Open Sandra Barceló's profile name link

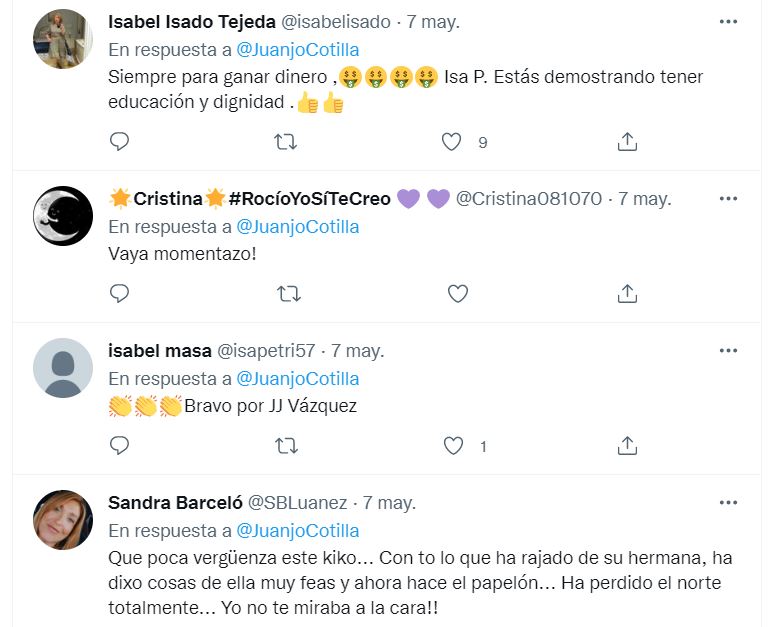pos(173,502)
